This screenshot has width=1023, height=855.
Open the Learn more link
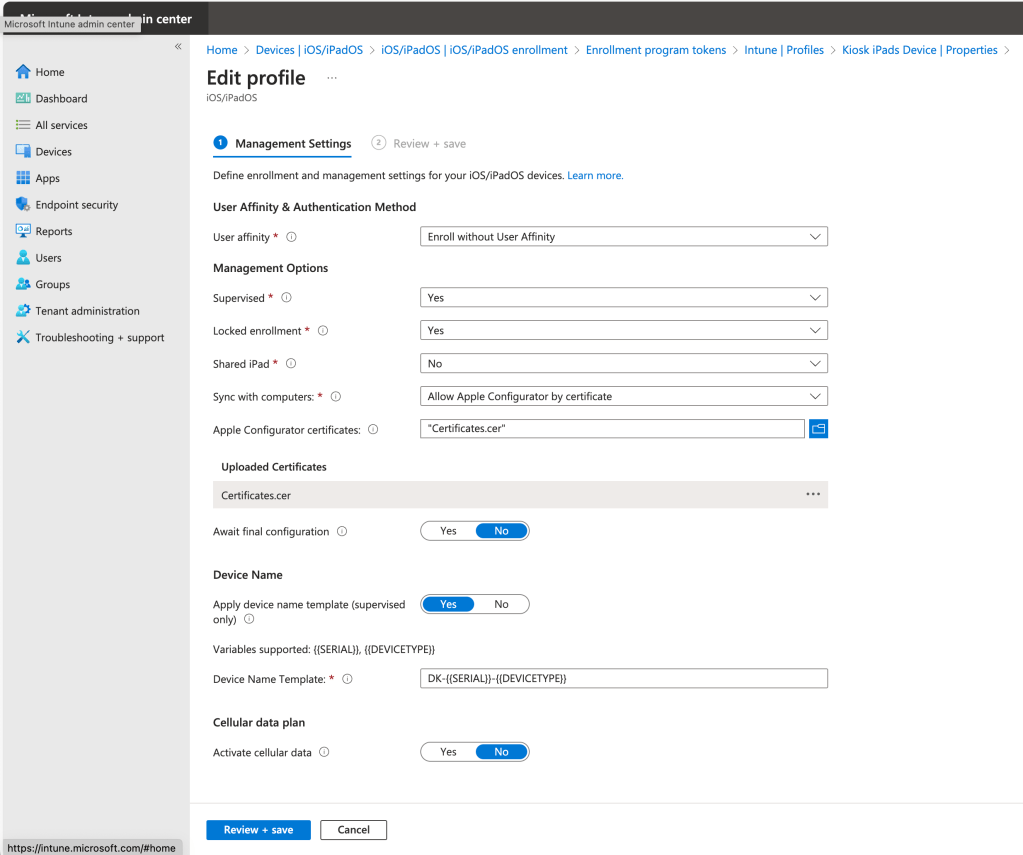(595, 176)
